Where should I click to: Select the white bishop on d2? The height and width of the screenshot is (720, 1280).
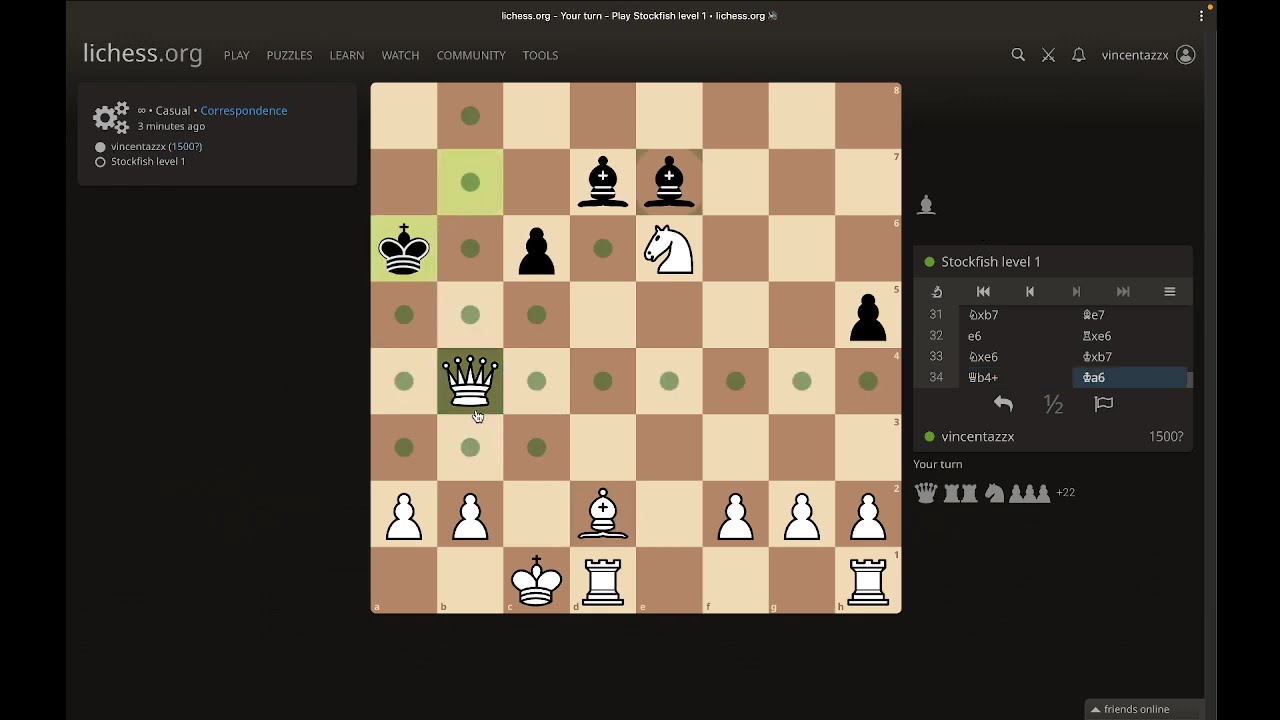(x=603, y=514)
